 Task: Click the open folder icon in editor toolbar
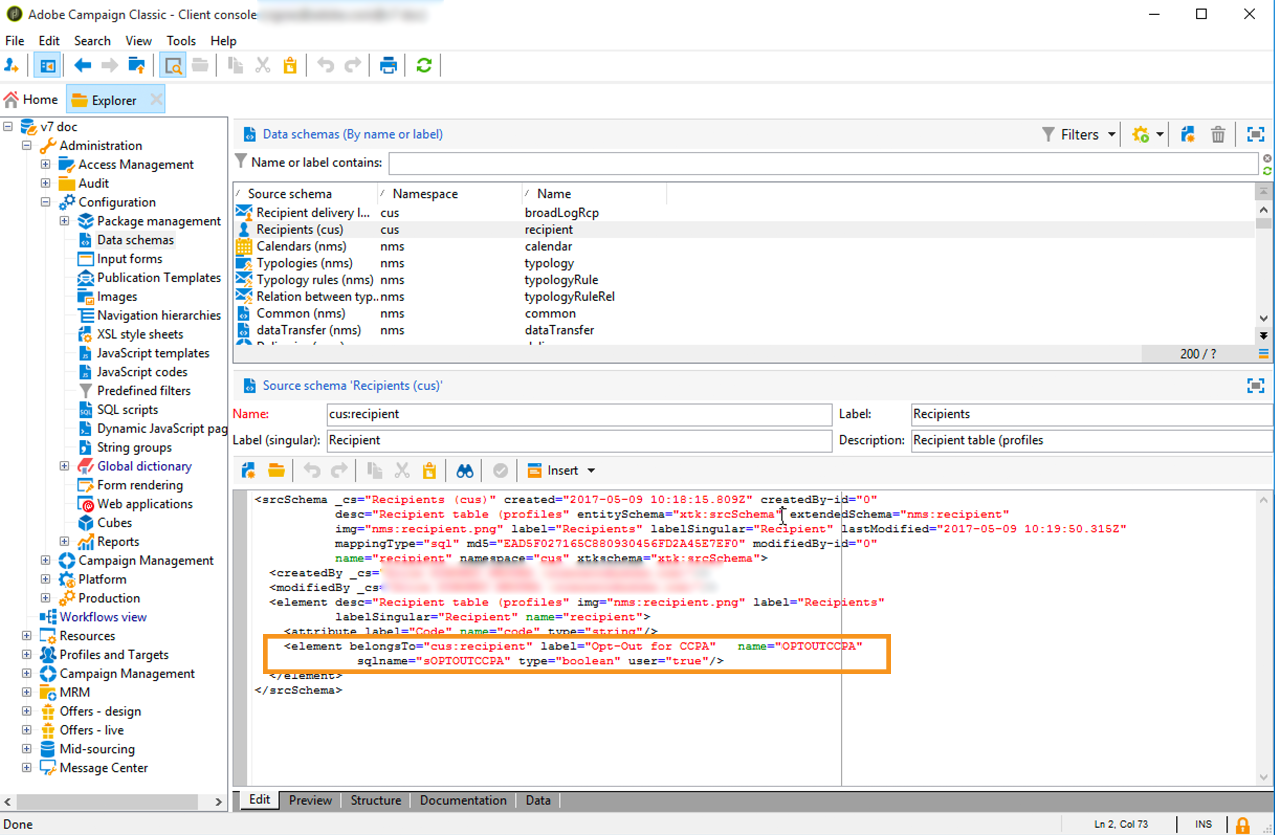[276, 471]
